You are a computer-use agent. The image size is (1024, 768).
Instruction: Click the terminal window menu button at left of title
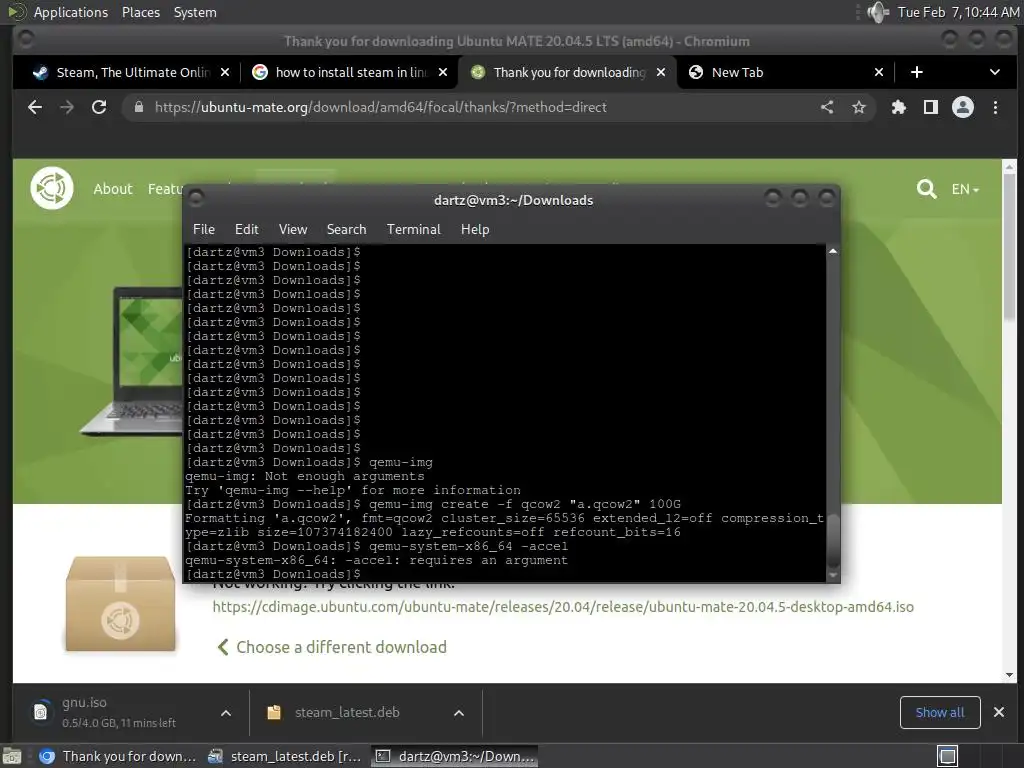(196, 199)
